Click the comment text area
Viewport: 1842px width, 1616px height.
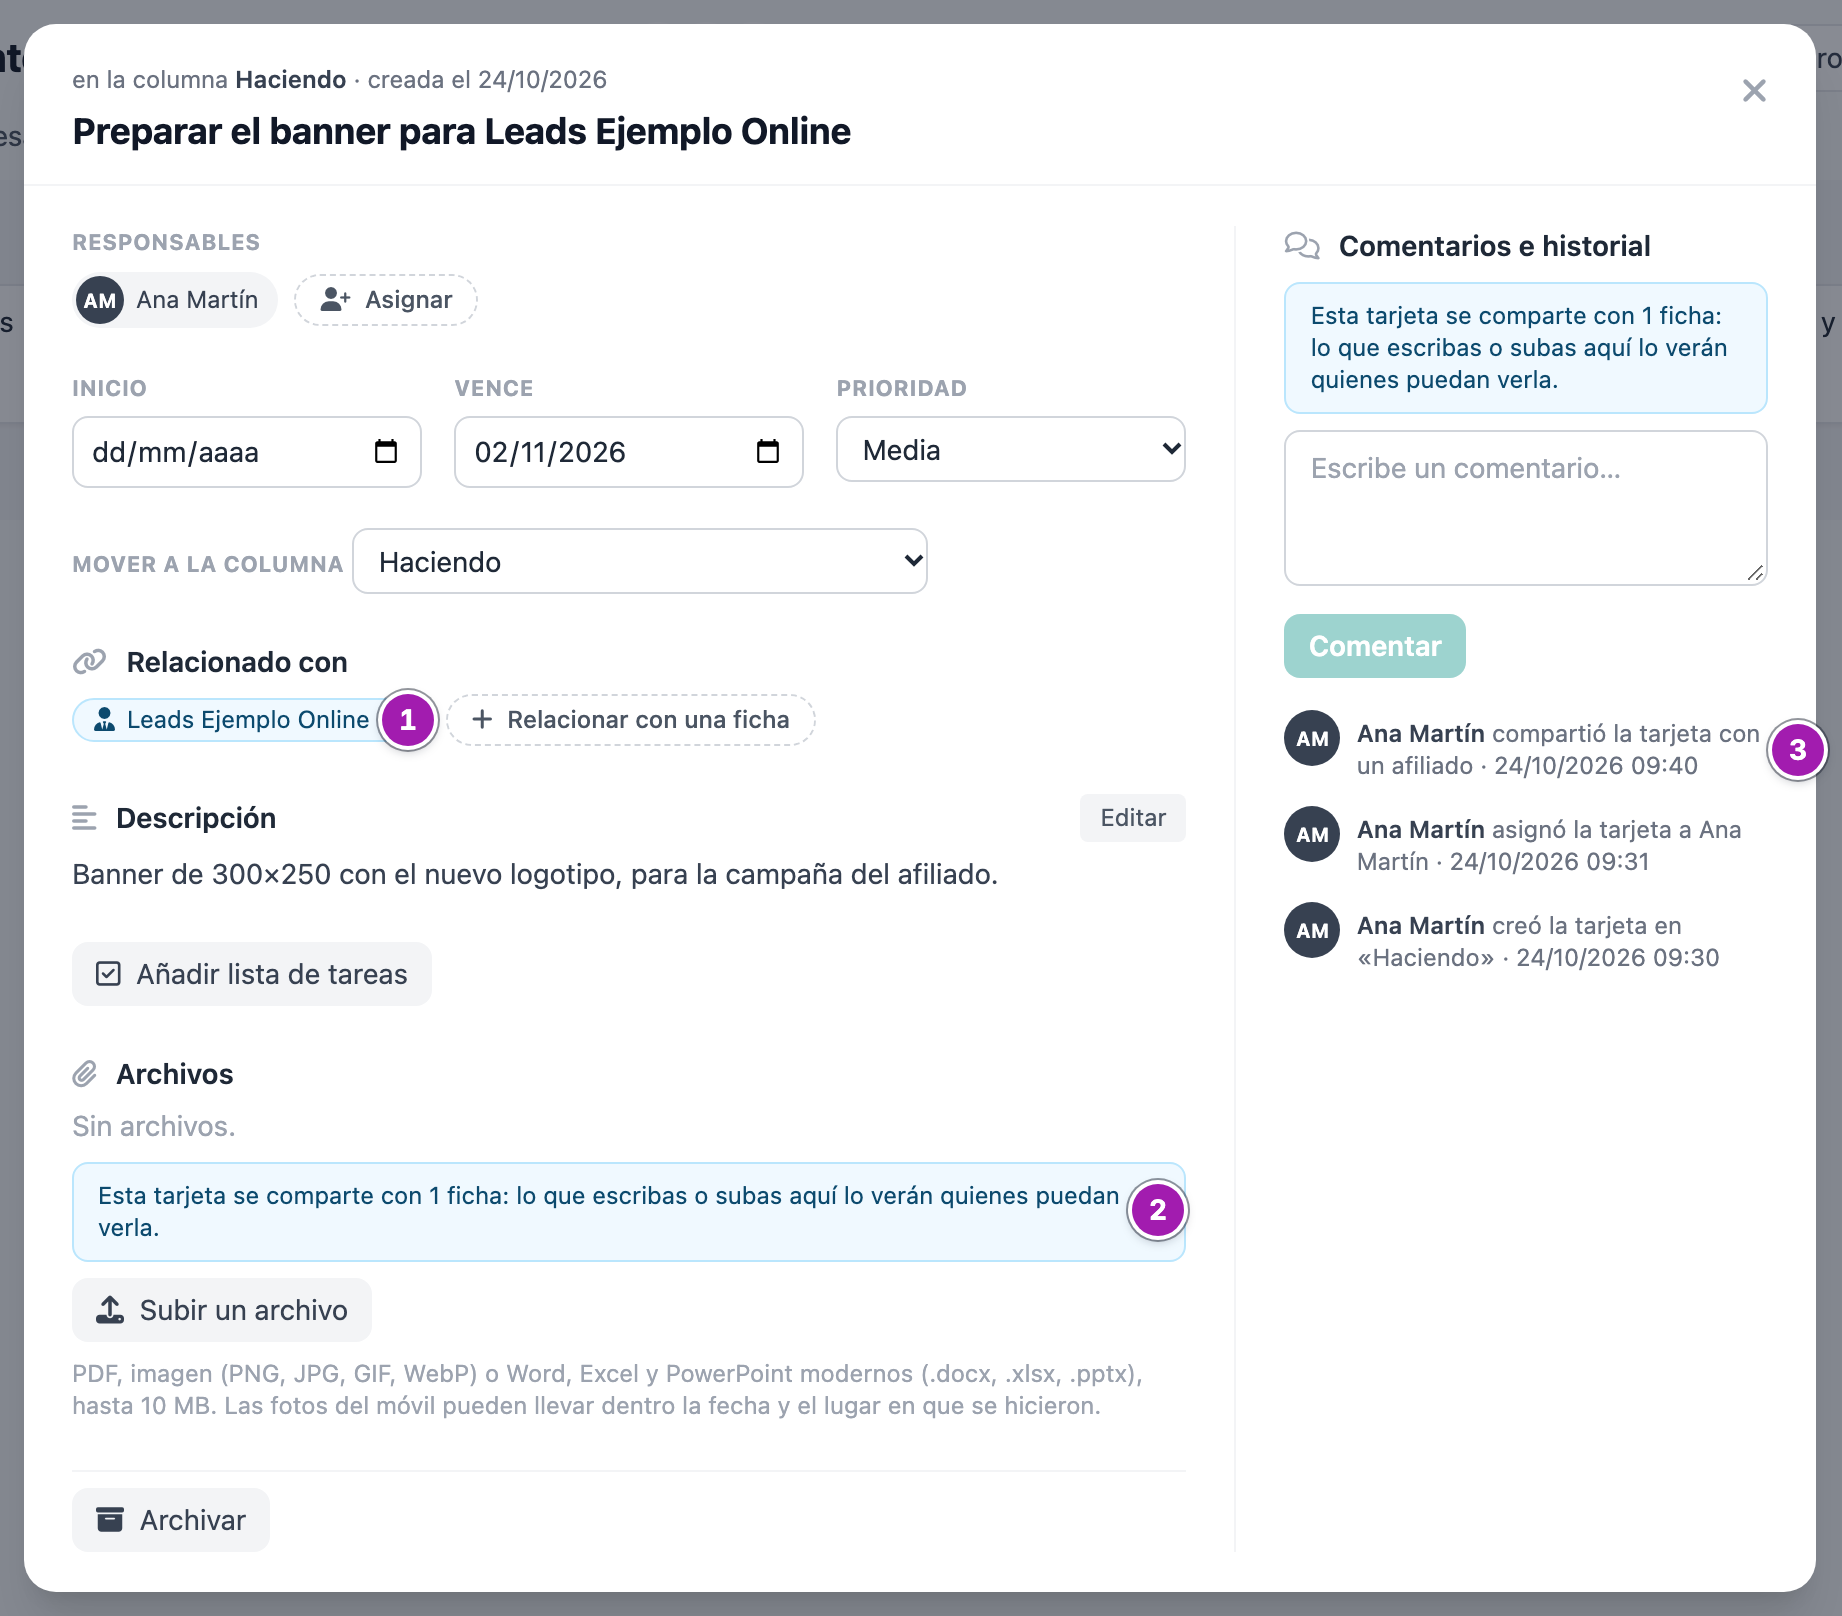pos(1526,508)
